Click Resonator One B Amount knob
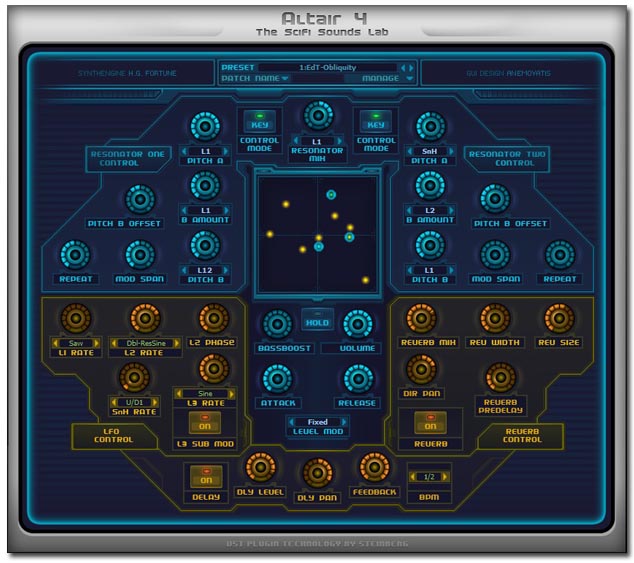This screenshot has height=563, width=634. pyautogui.click(x=205, y=186)
